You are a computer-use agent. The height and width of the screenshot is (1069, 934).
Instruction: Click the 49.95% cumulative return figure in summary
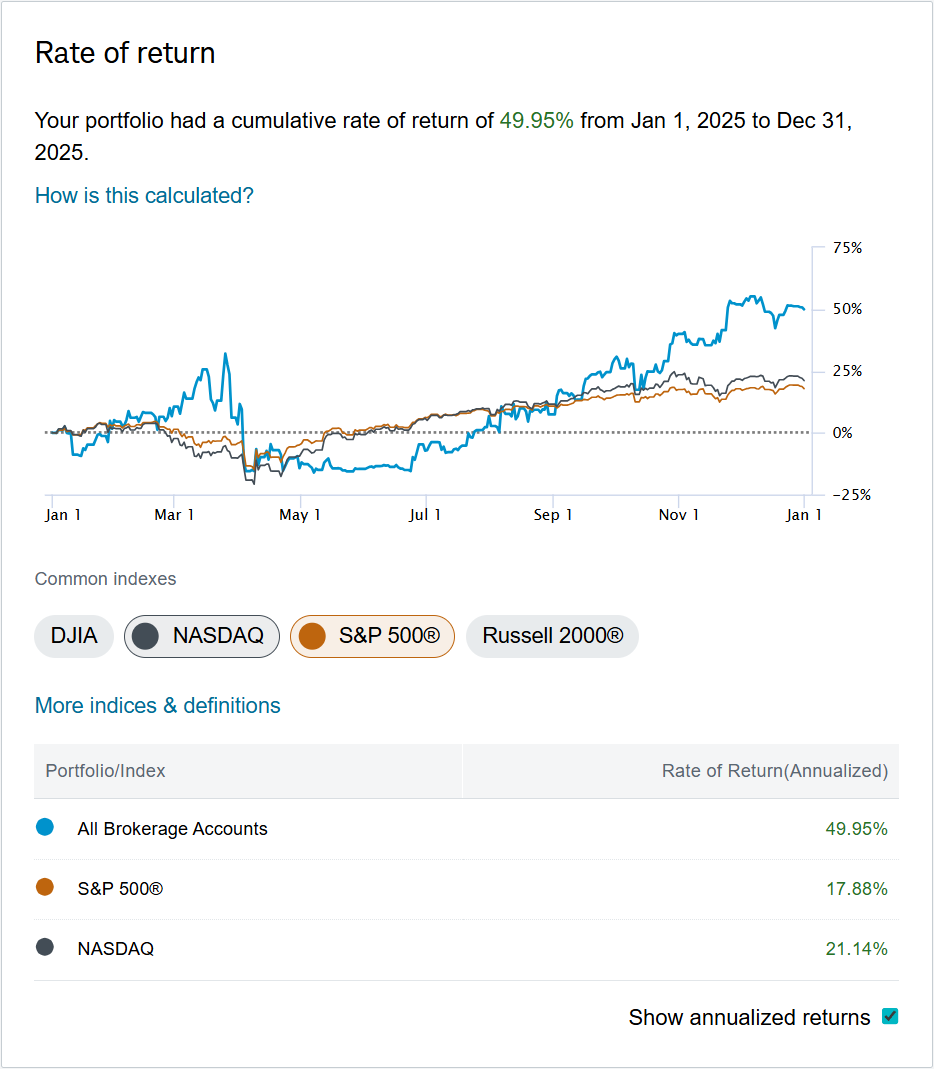tap(537, 121)
